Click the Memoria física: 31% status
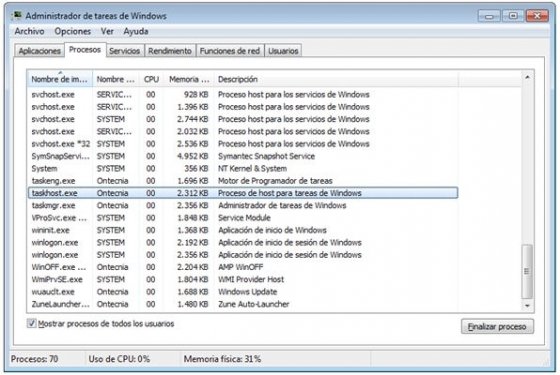 222,359
